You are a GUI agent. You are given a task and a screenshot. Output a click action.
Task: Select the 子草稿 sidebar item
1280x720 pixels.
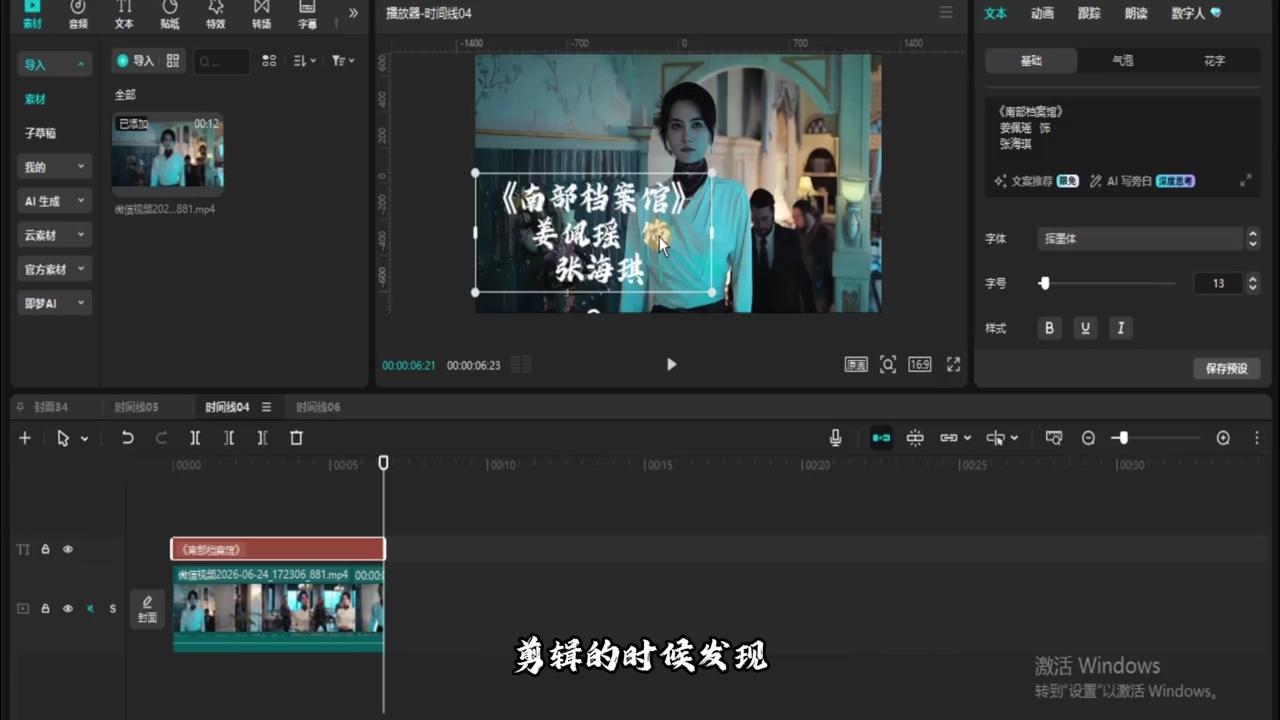[40, 133]
